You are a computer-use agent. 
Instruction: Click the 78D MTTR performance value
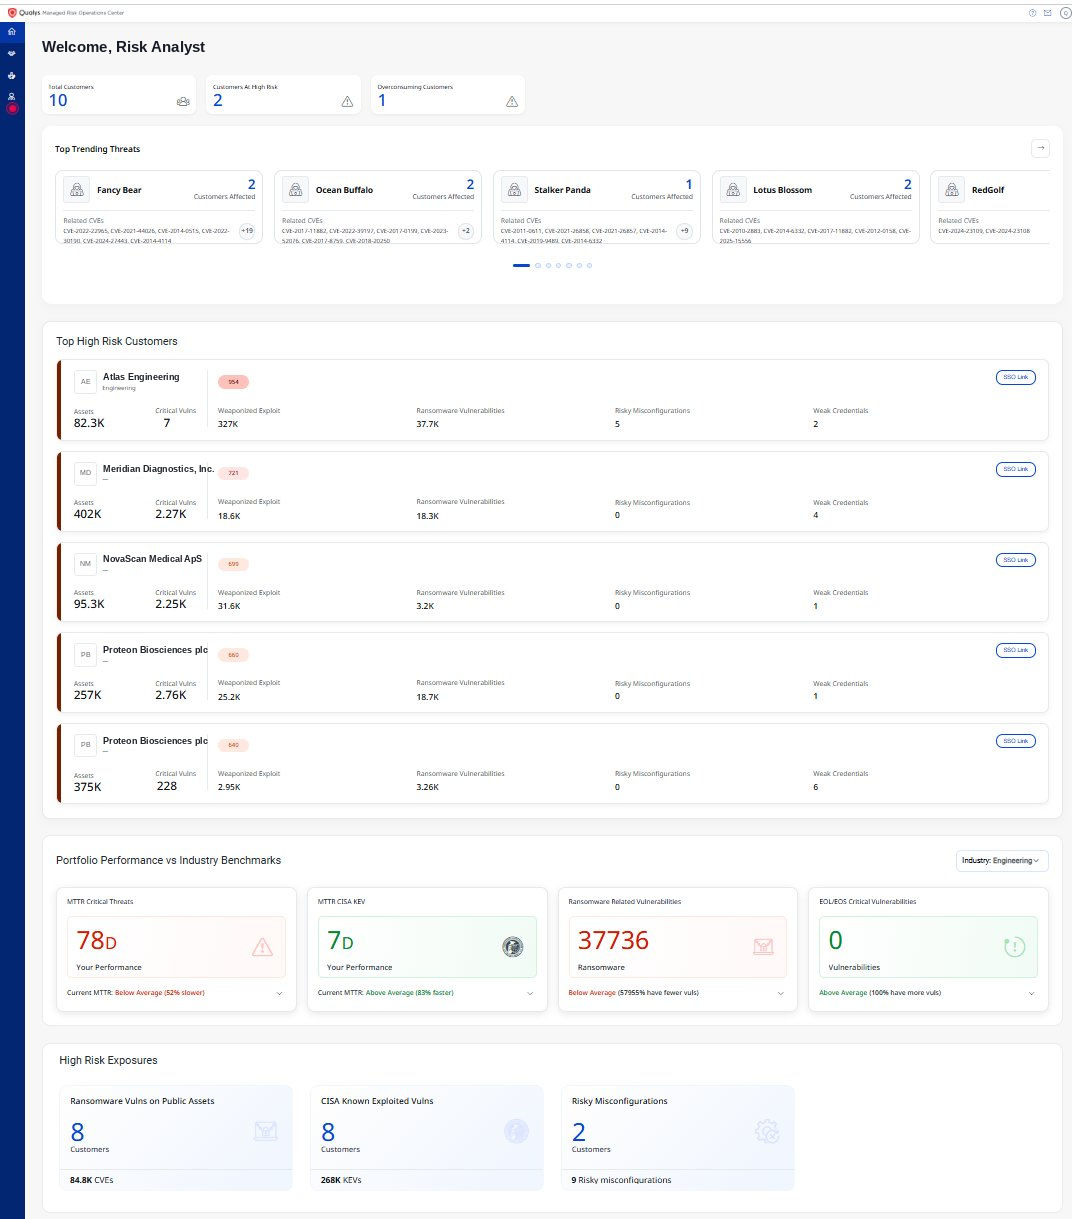click(97, 941)
